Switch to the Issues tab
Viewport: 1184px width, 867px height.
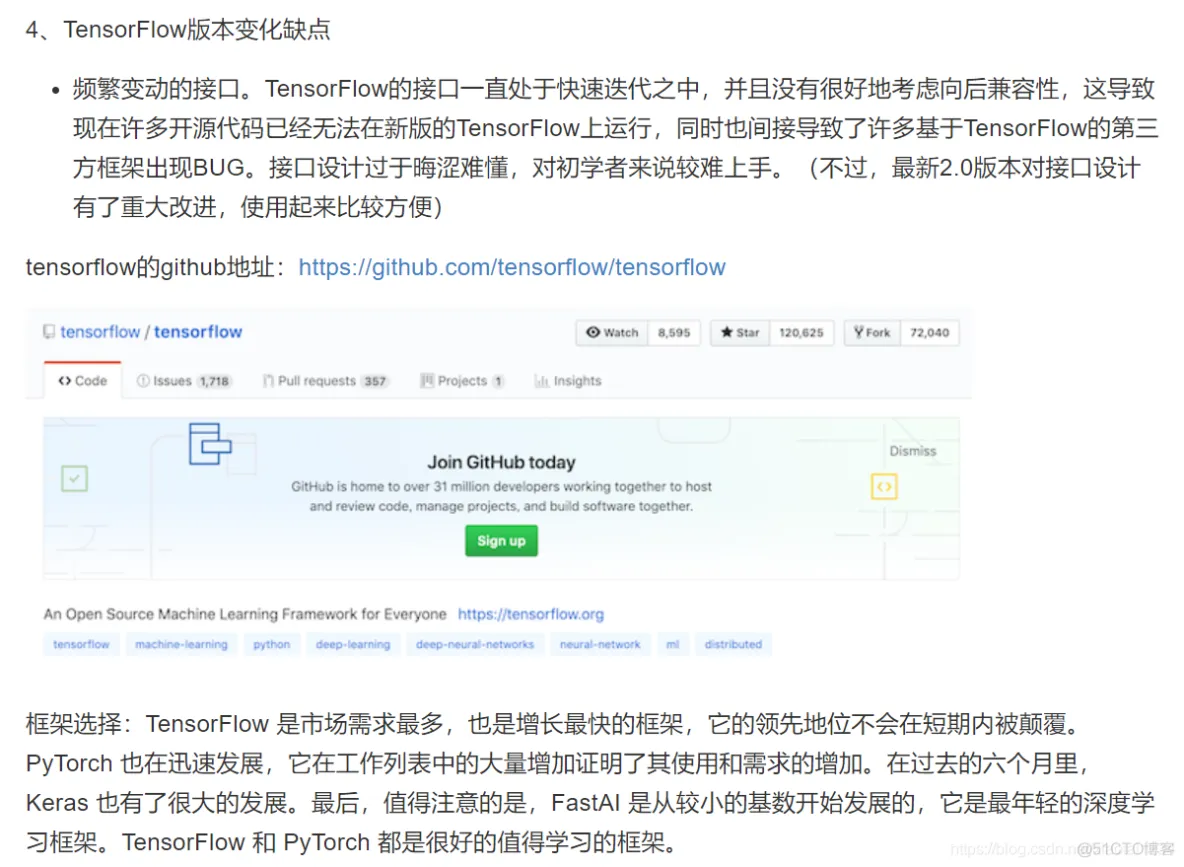(x=183, y=381)
